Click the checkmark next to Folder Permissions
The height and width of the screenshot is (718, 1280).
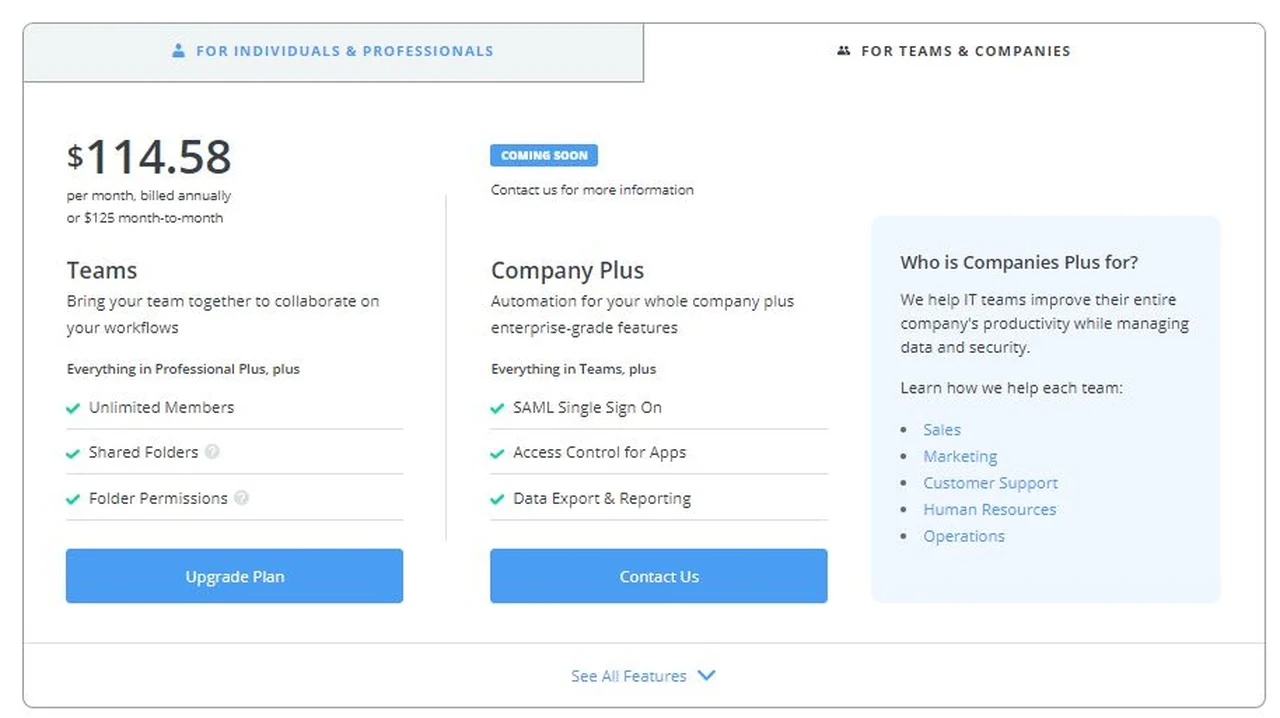[73, 498]
